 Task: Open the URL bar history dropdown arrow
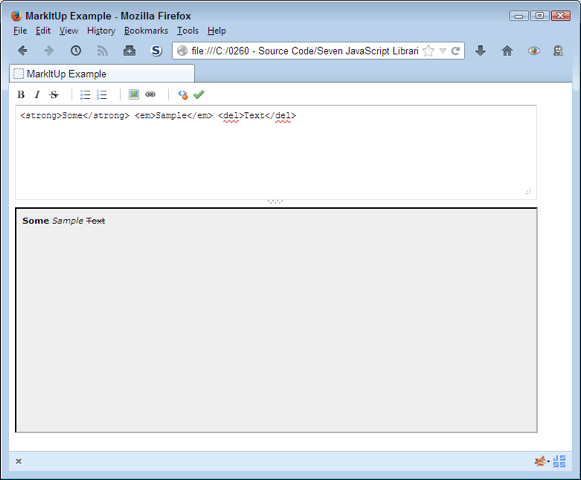443,51
